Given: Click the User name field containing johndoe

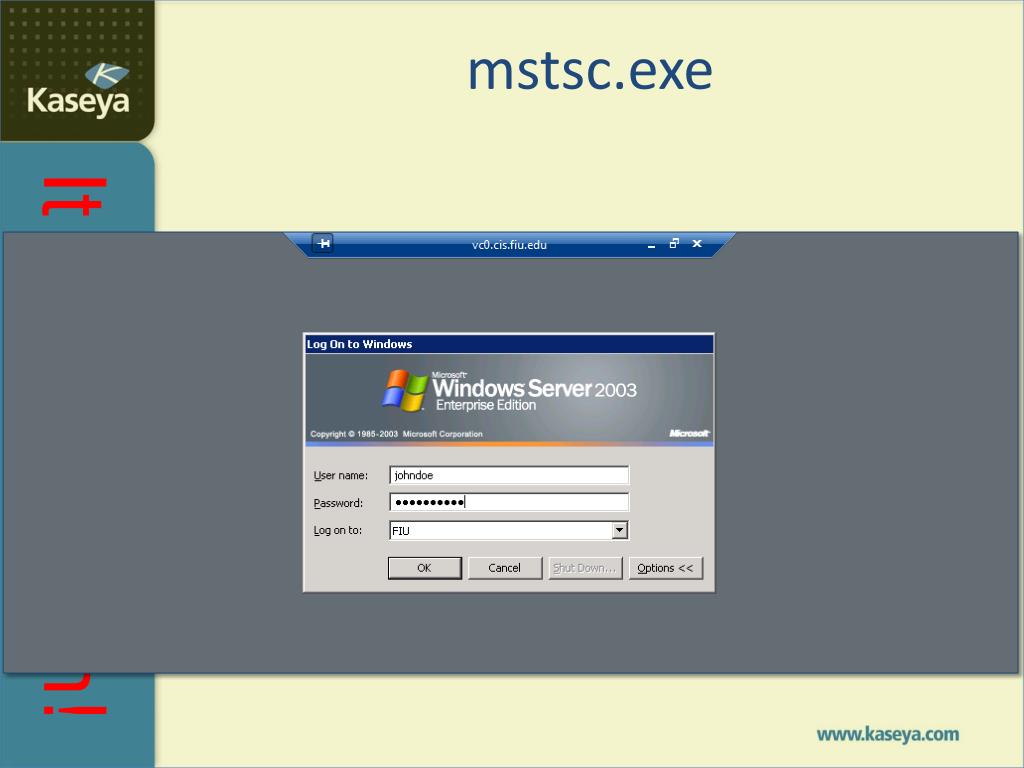Looking at the screenshot, I should pos(509,475).
